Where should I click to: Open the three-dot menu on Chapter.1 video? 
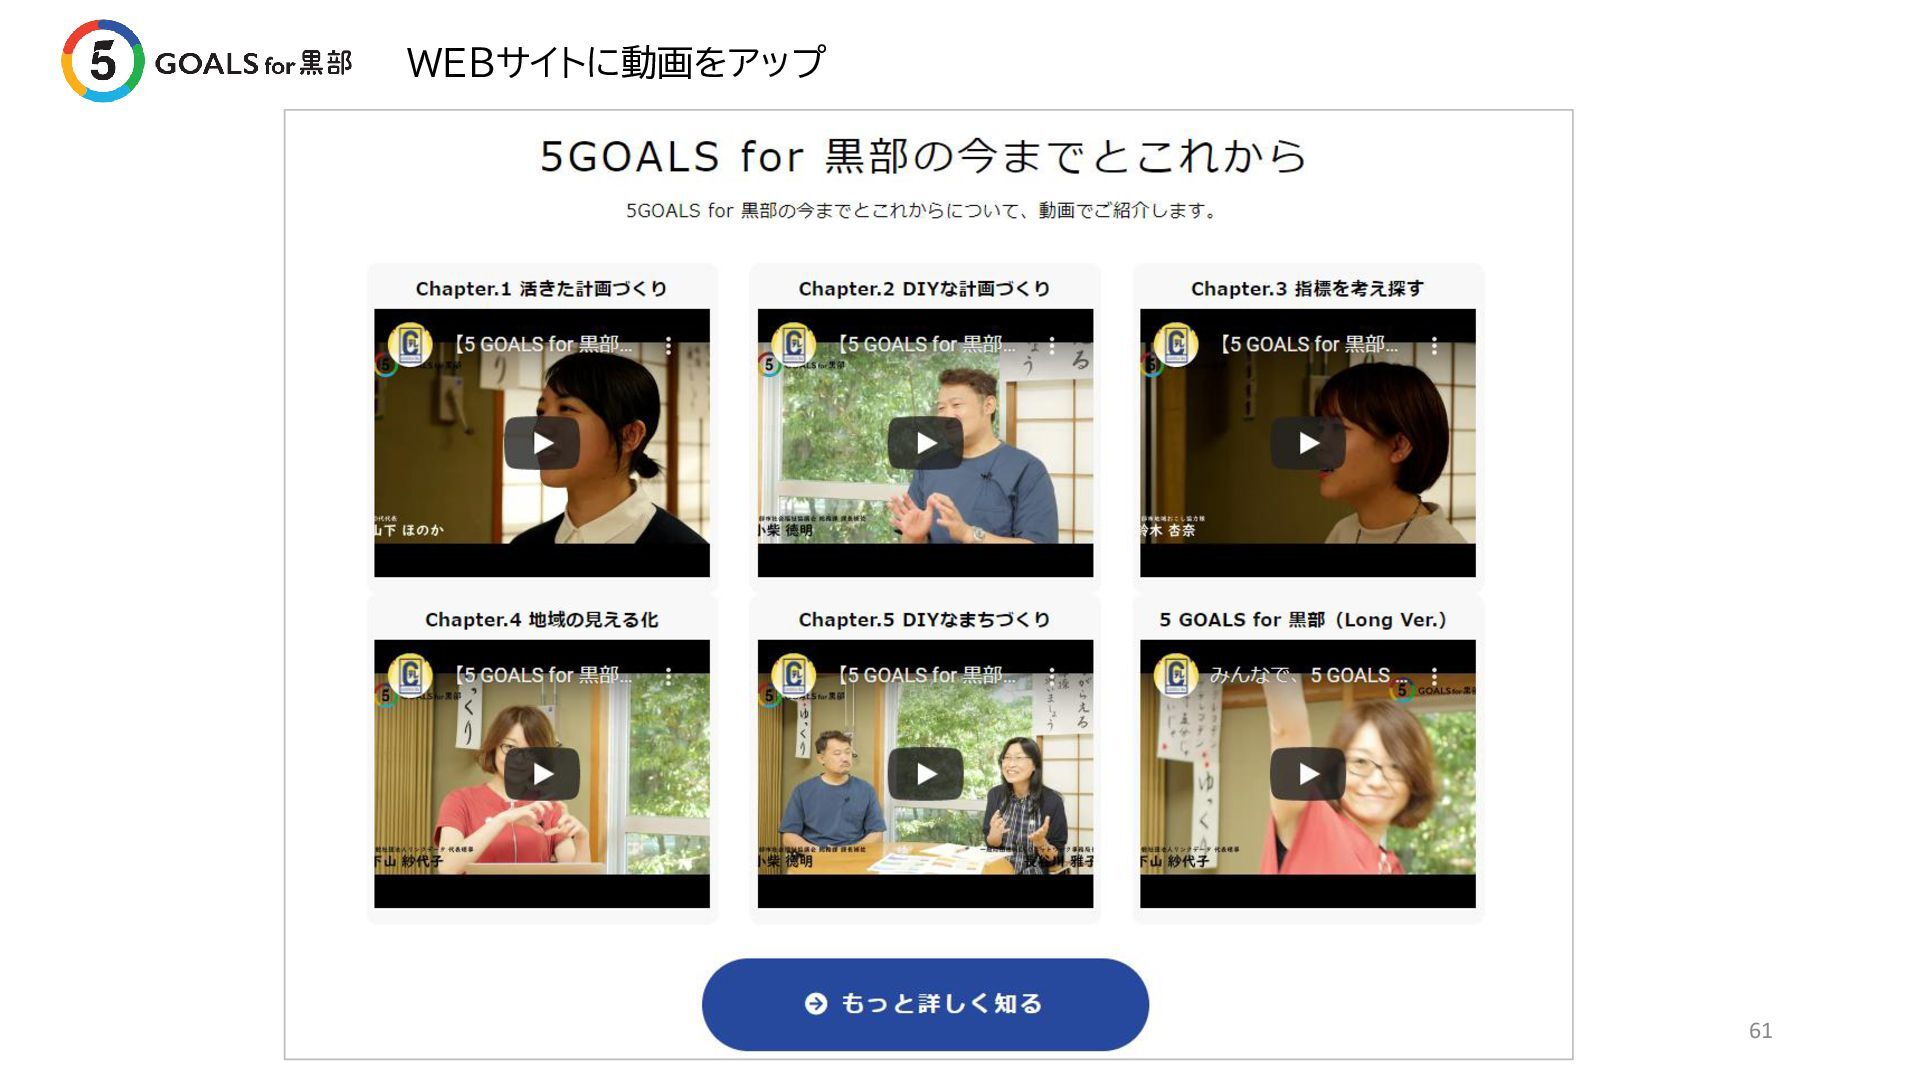[668, 345]
